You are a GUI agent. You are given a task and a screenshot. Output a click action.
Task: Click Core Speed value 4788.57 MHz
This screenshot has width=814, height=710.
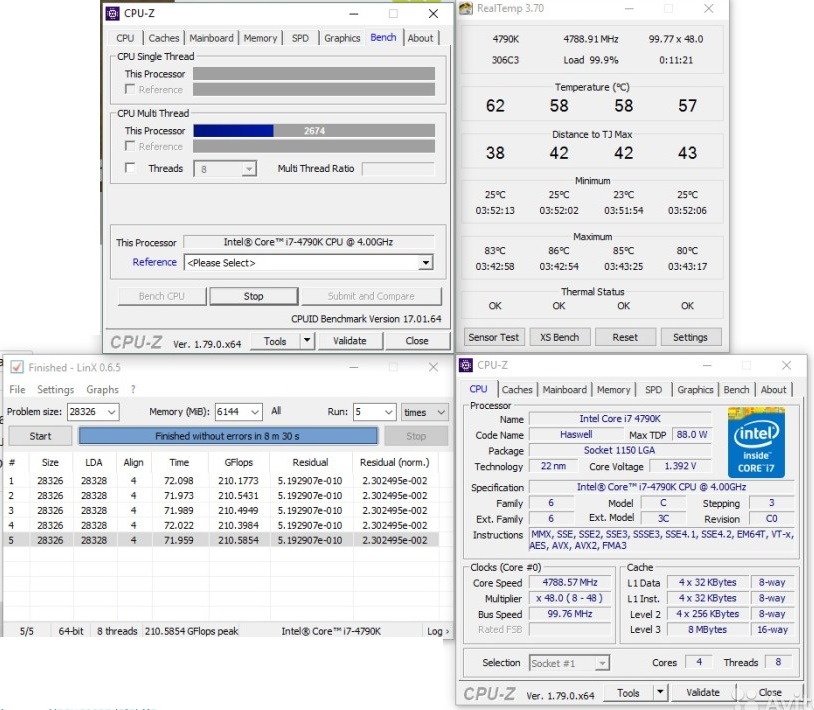570,582
